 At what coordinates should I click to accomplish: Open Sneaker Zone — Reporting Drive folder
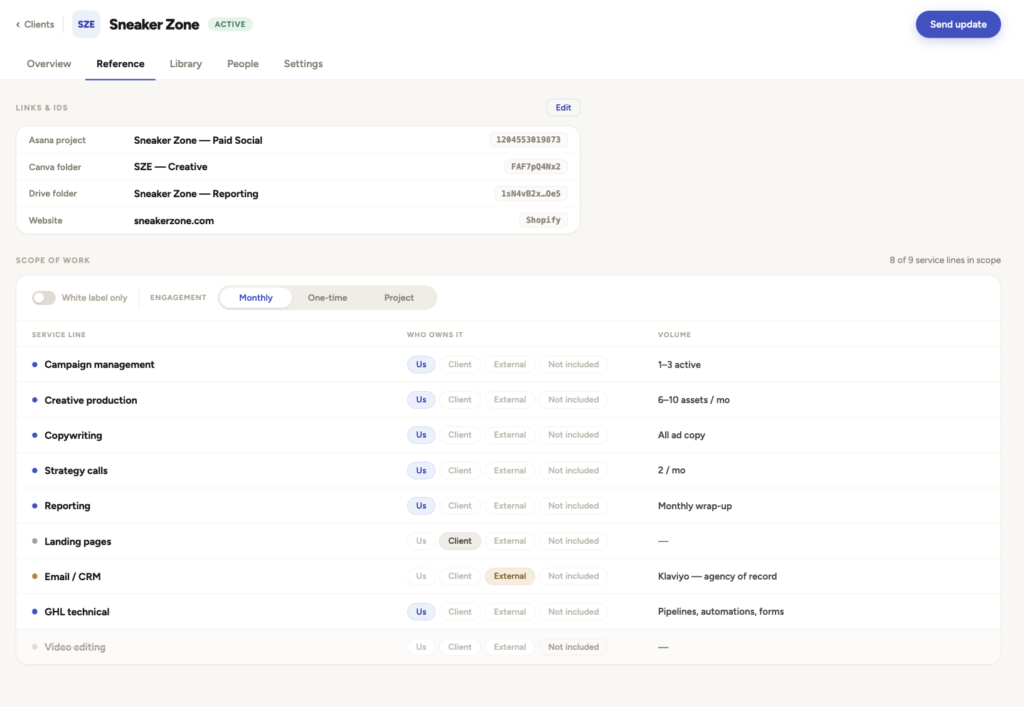pyautogui.click(x=196, y=194)
